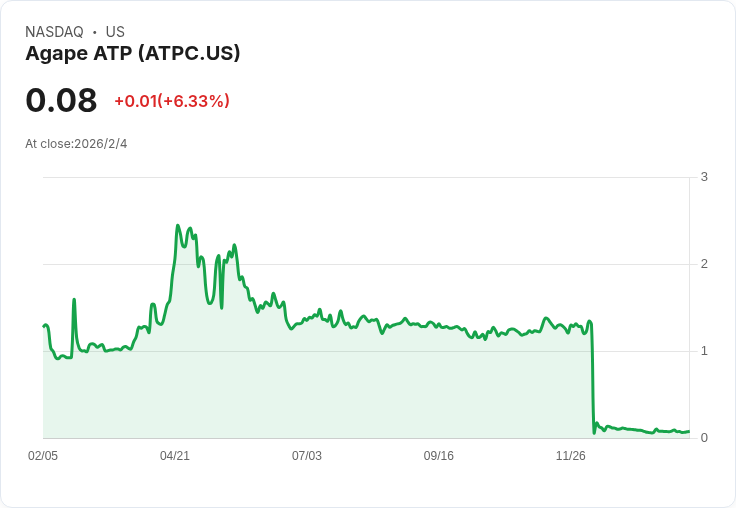Click the At close:2026/2/4 timestamp
This screenshot has height=508, width=736.
76,144
